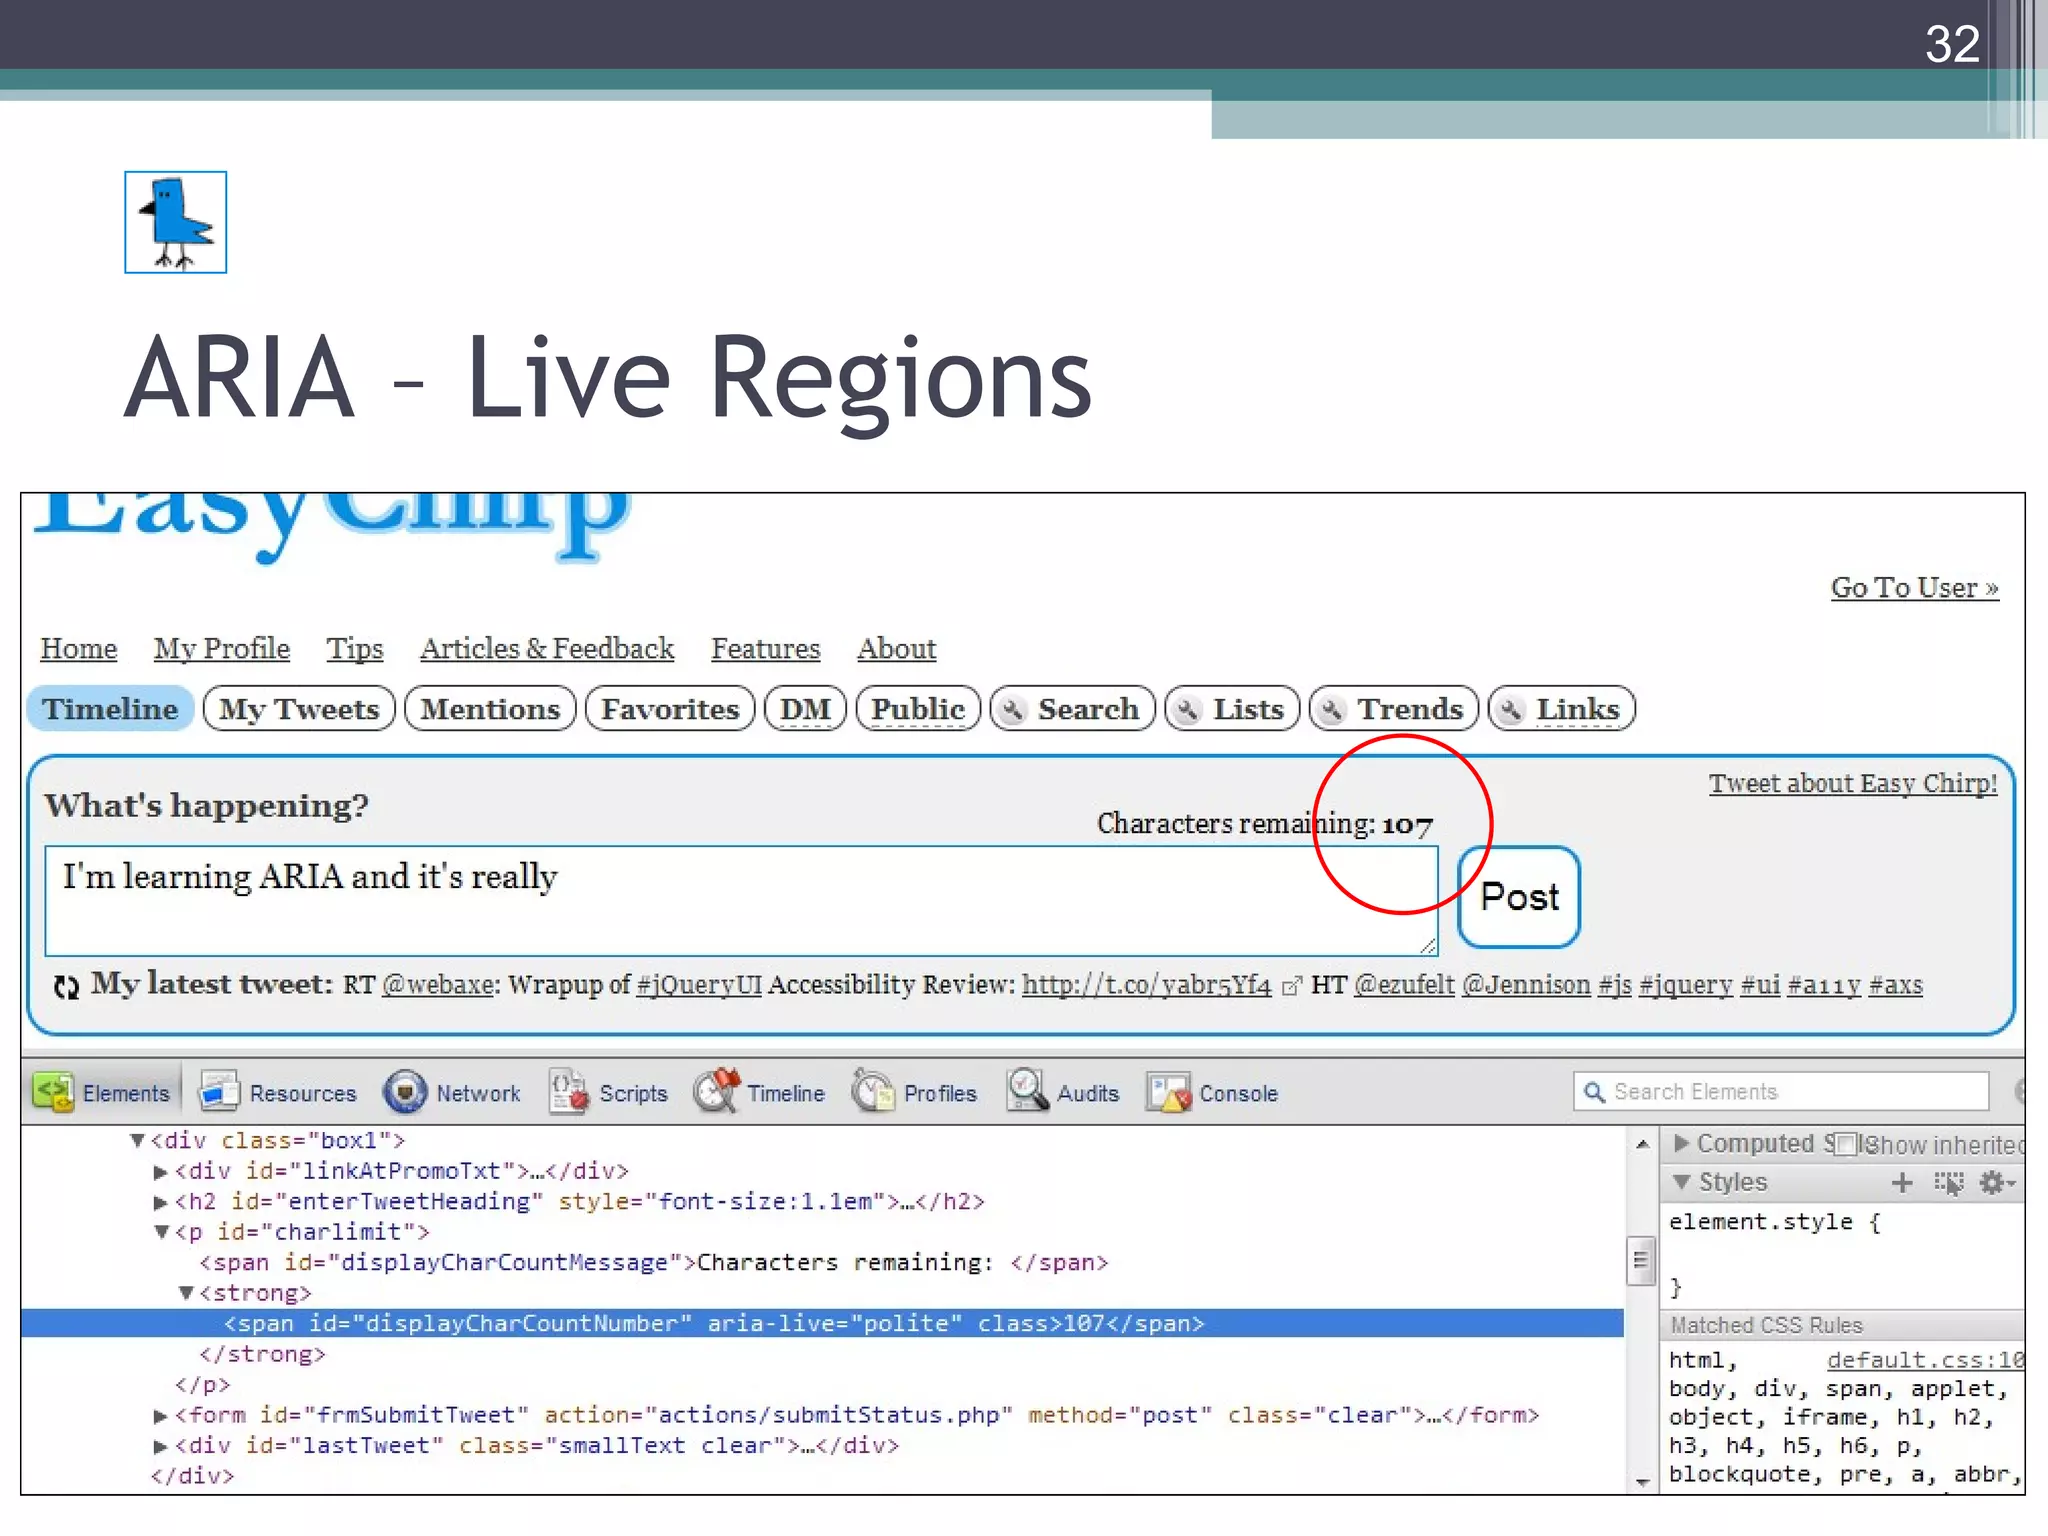Click the DOM tree scroll down arrow
Image resolution: width=2048 pixels, height=1536 pixels.
click(1642, 1482)
